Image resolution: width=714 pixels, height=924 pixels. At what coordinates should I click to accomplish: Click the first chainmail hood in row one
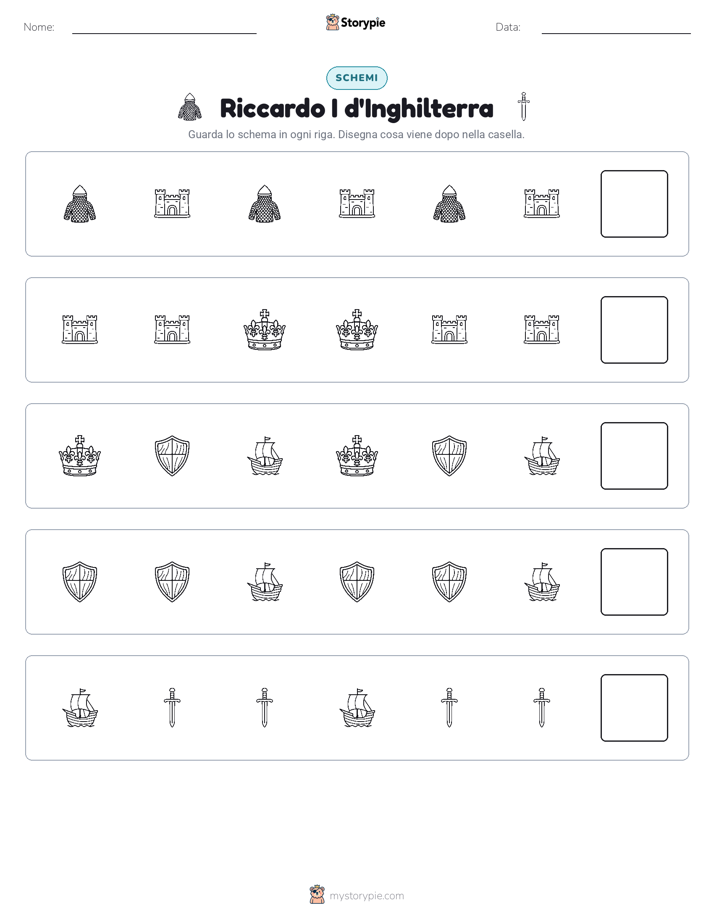[80, 204]
